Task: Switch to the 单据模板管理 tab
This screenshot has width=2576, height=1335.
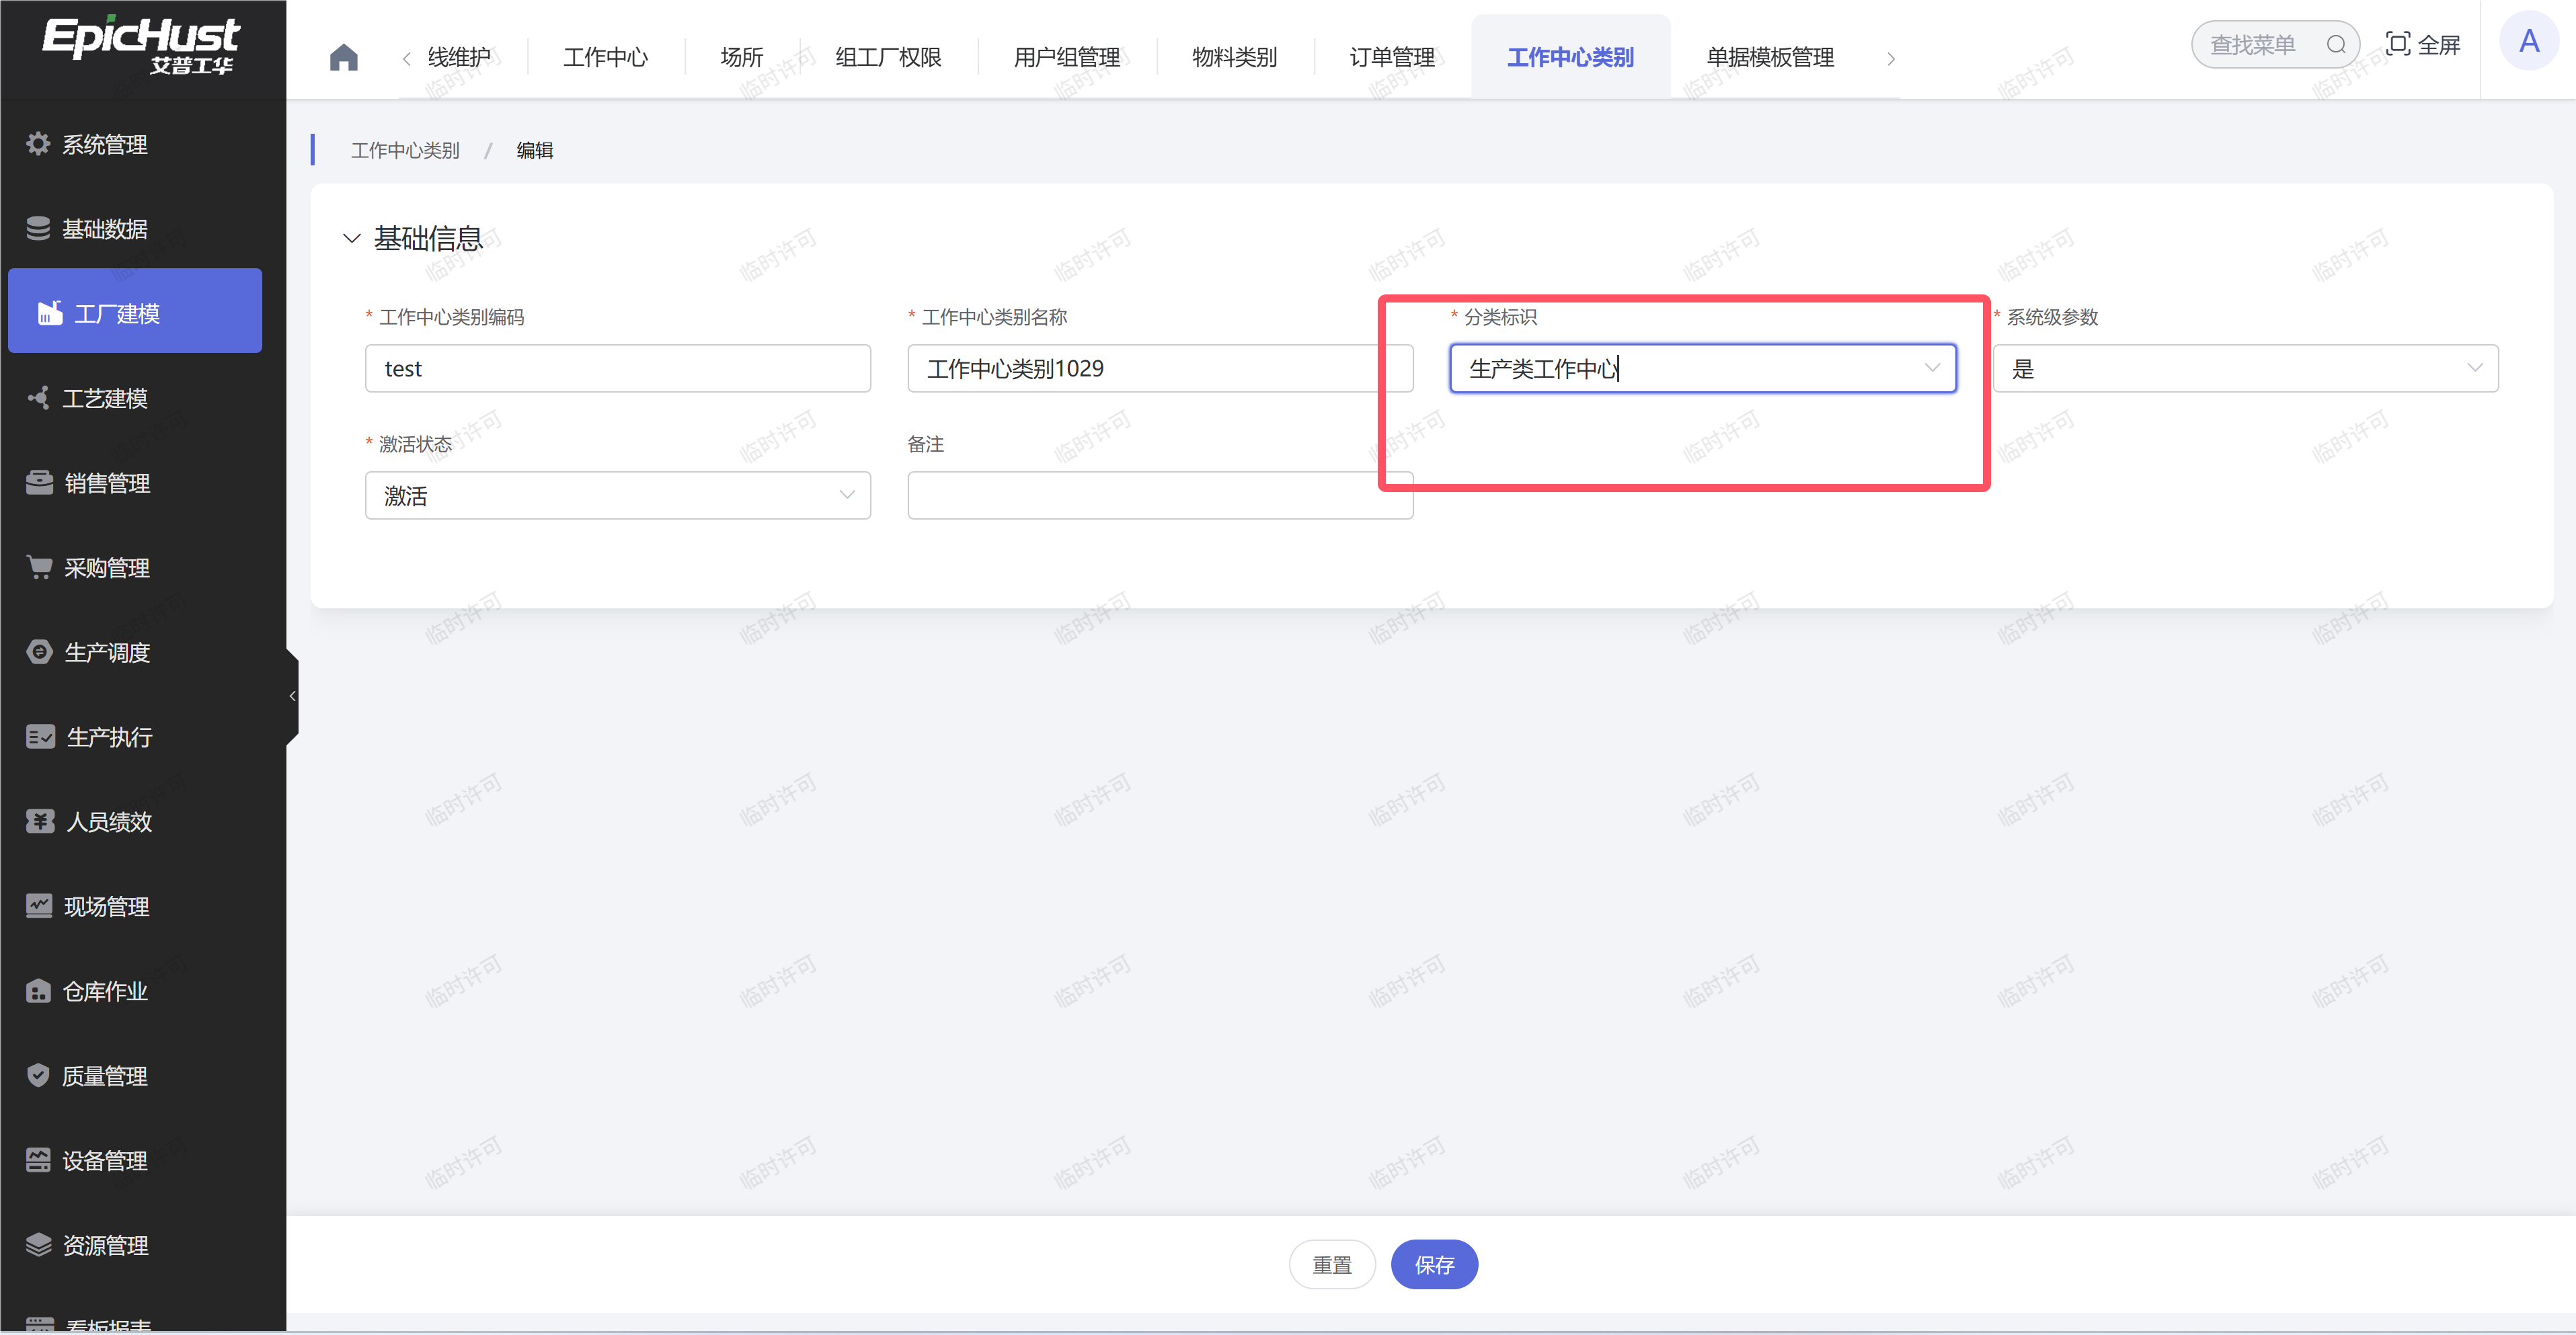Action: [1769, 58]
